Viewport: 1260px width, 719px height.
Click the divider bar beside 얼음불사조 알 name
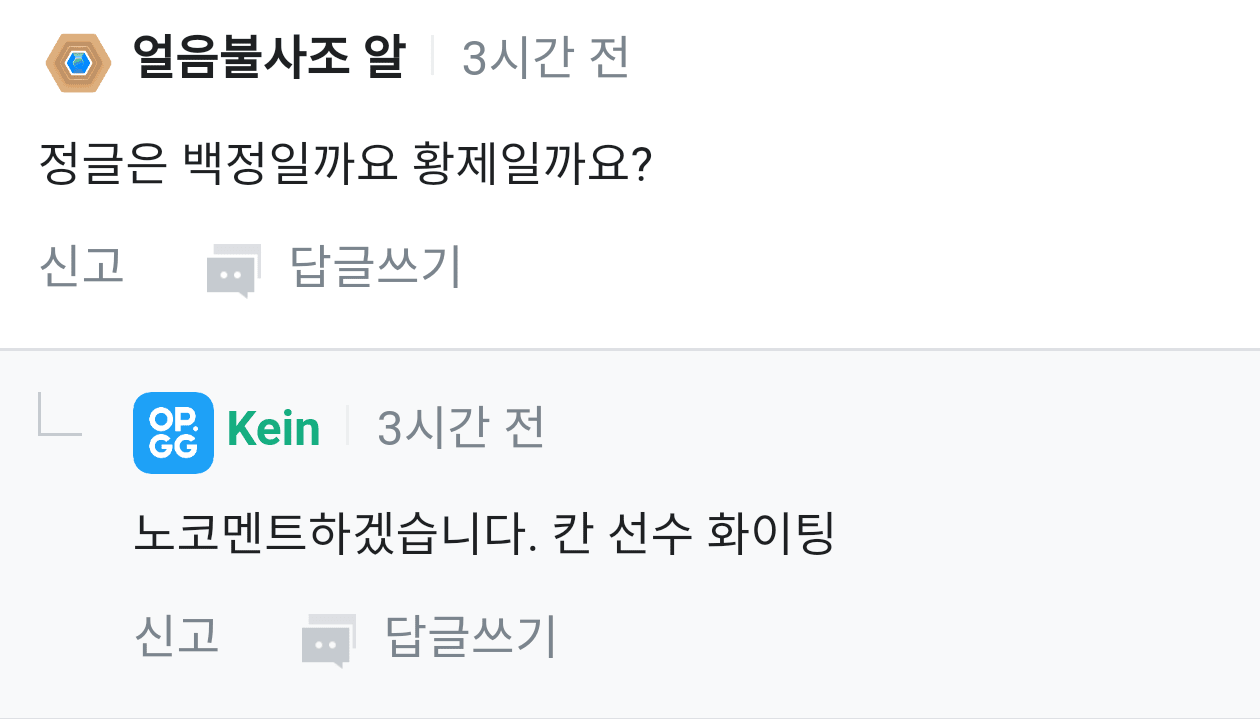433,56
